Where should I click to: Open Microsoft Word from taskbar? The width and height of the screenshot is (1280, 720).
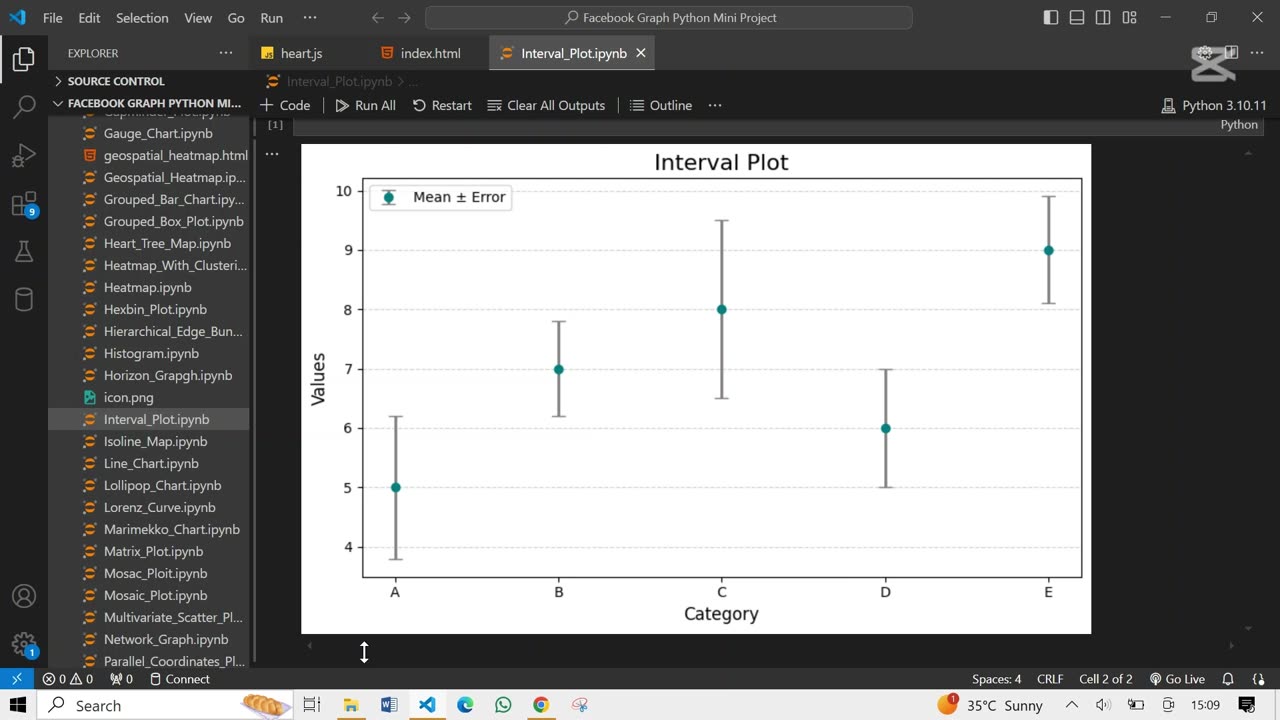pos(389,705)
